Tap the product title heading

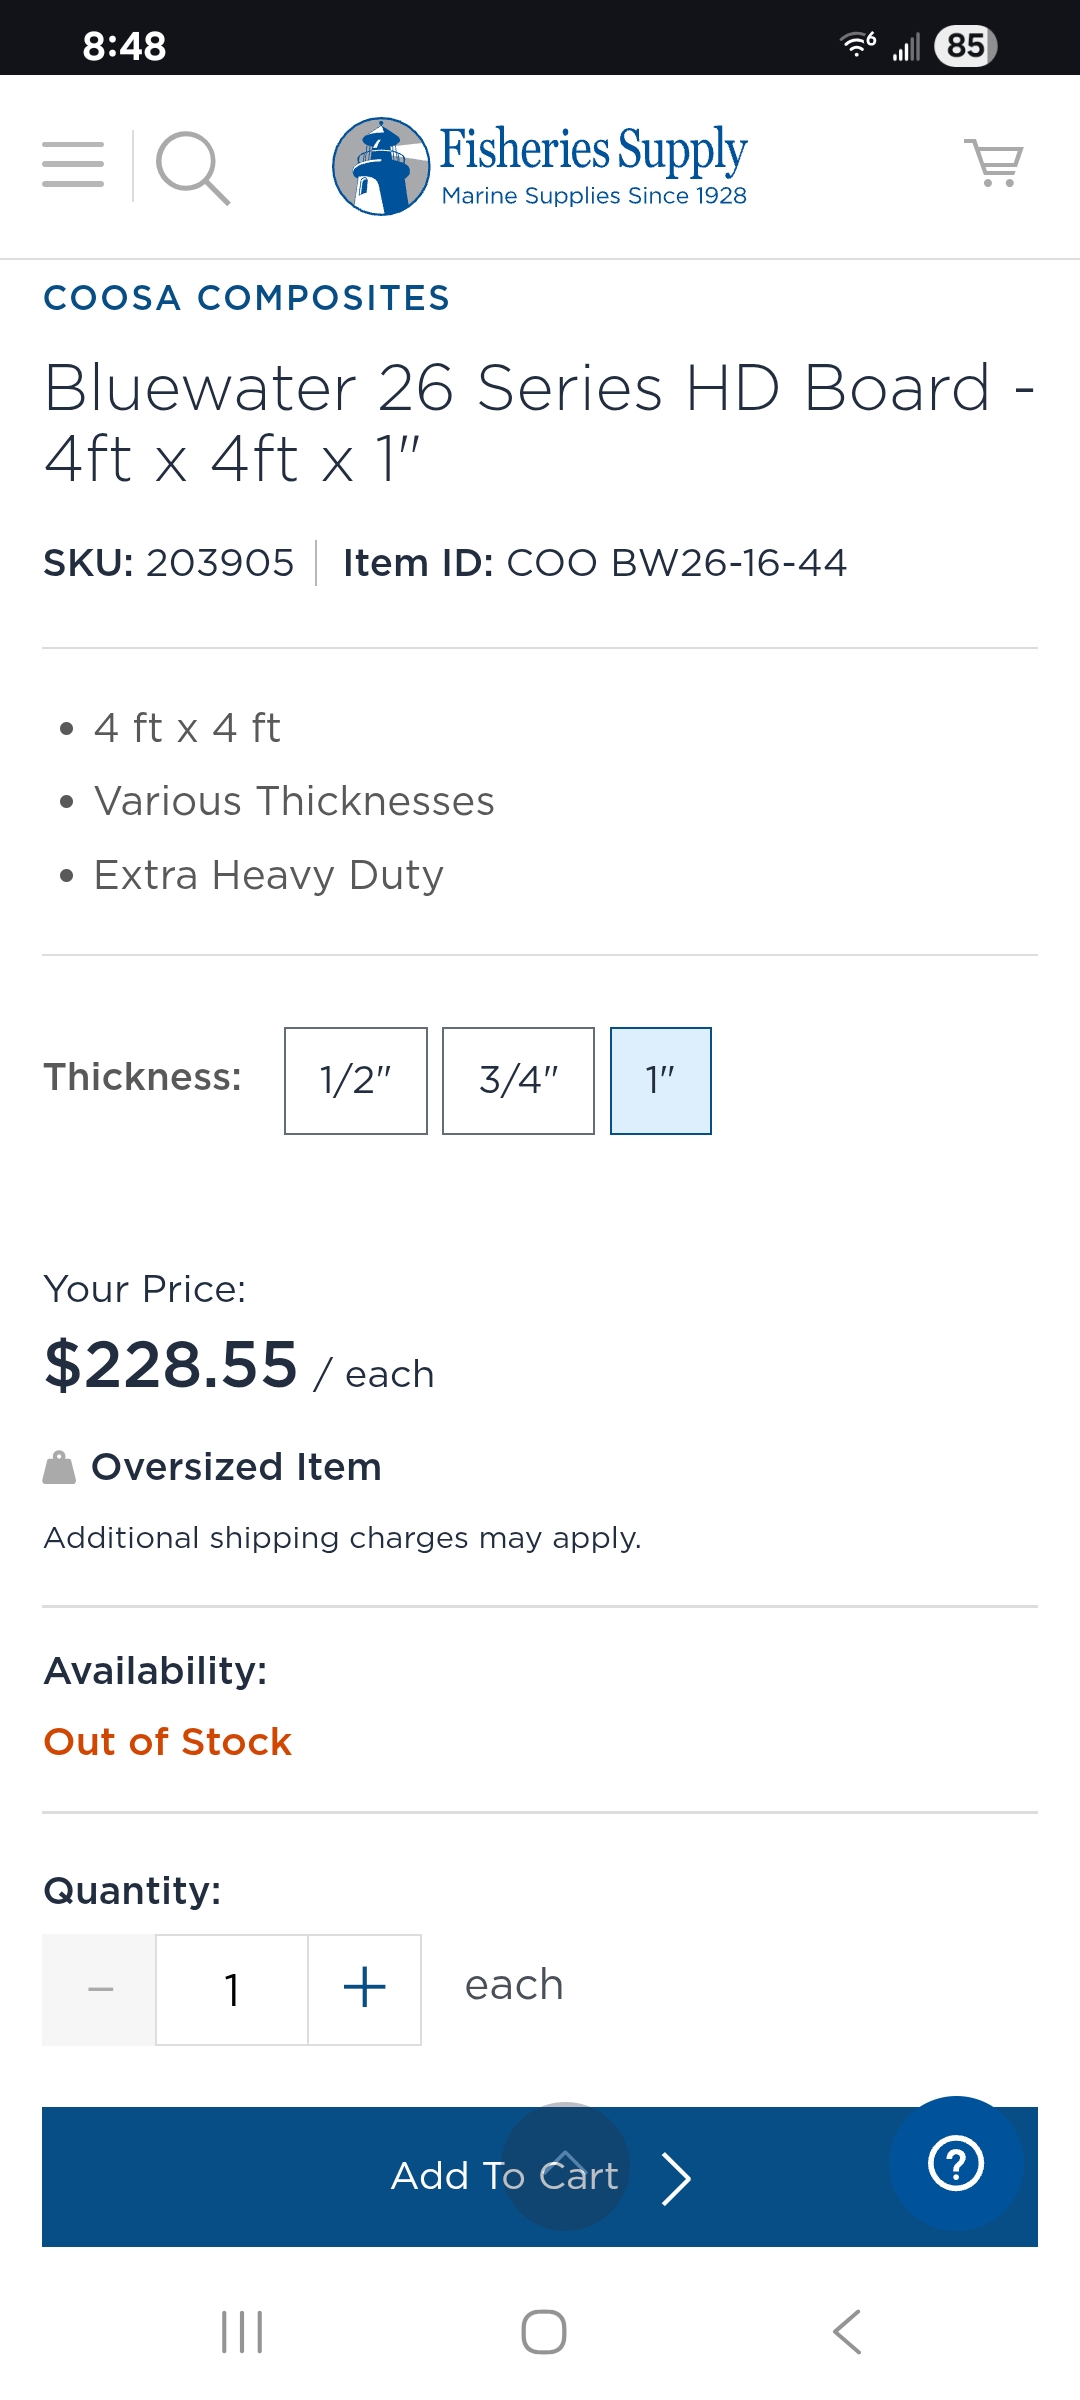[540, 422]
